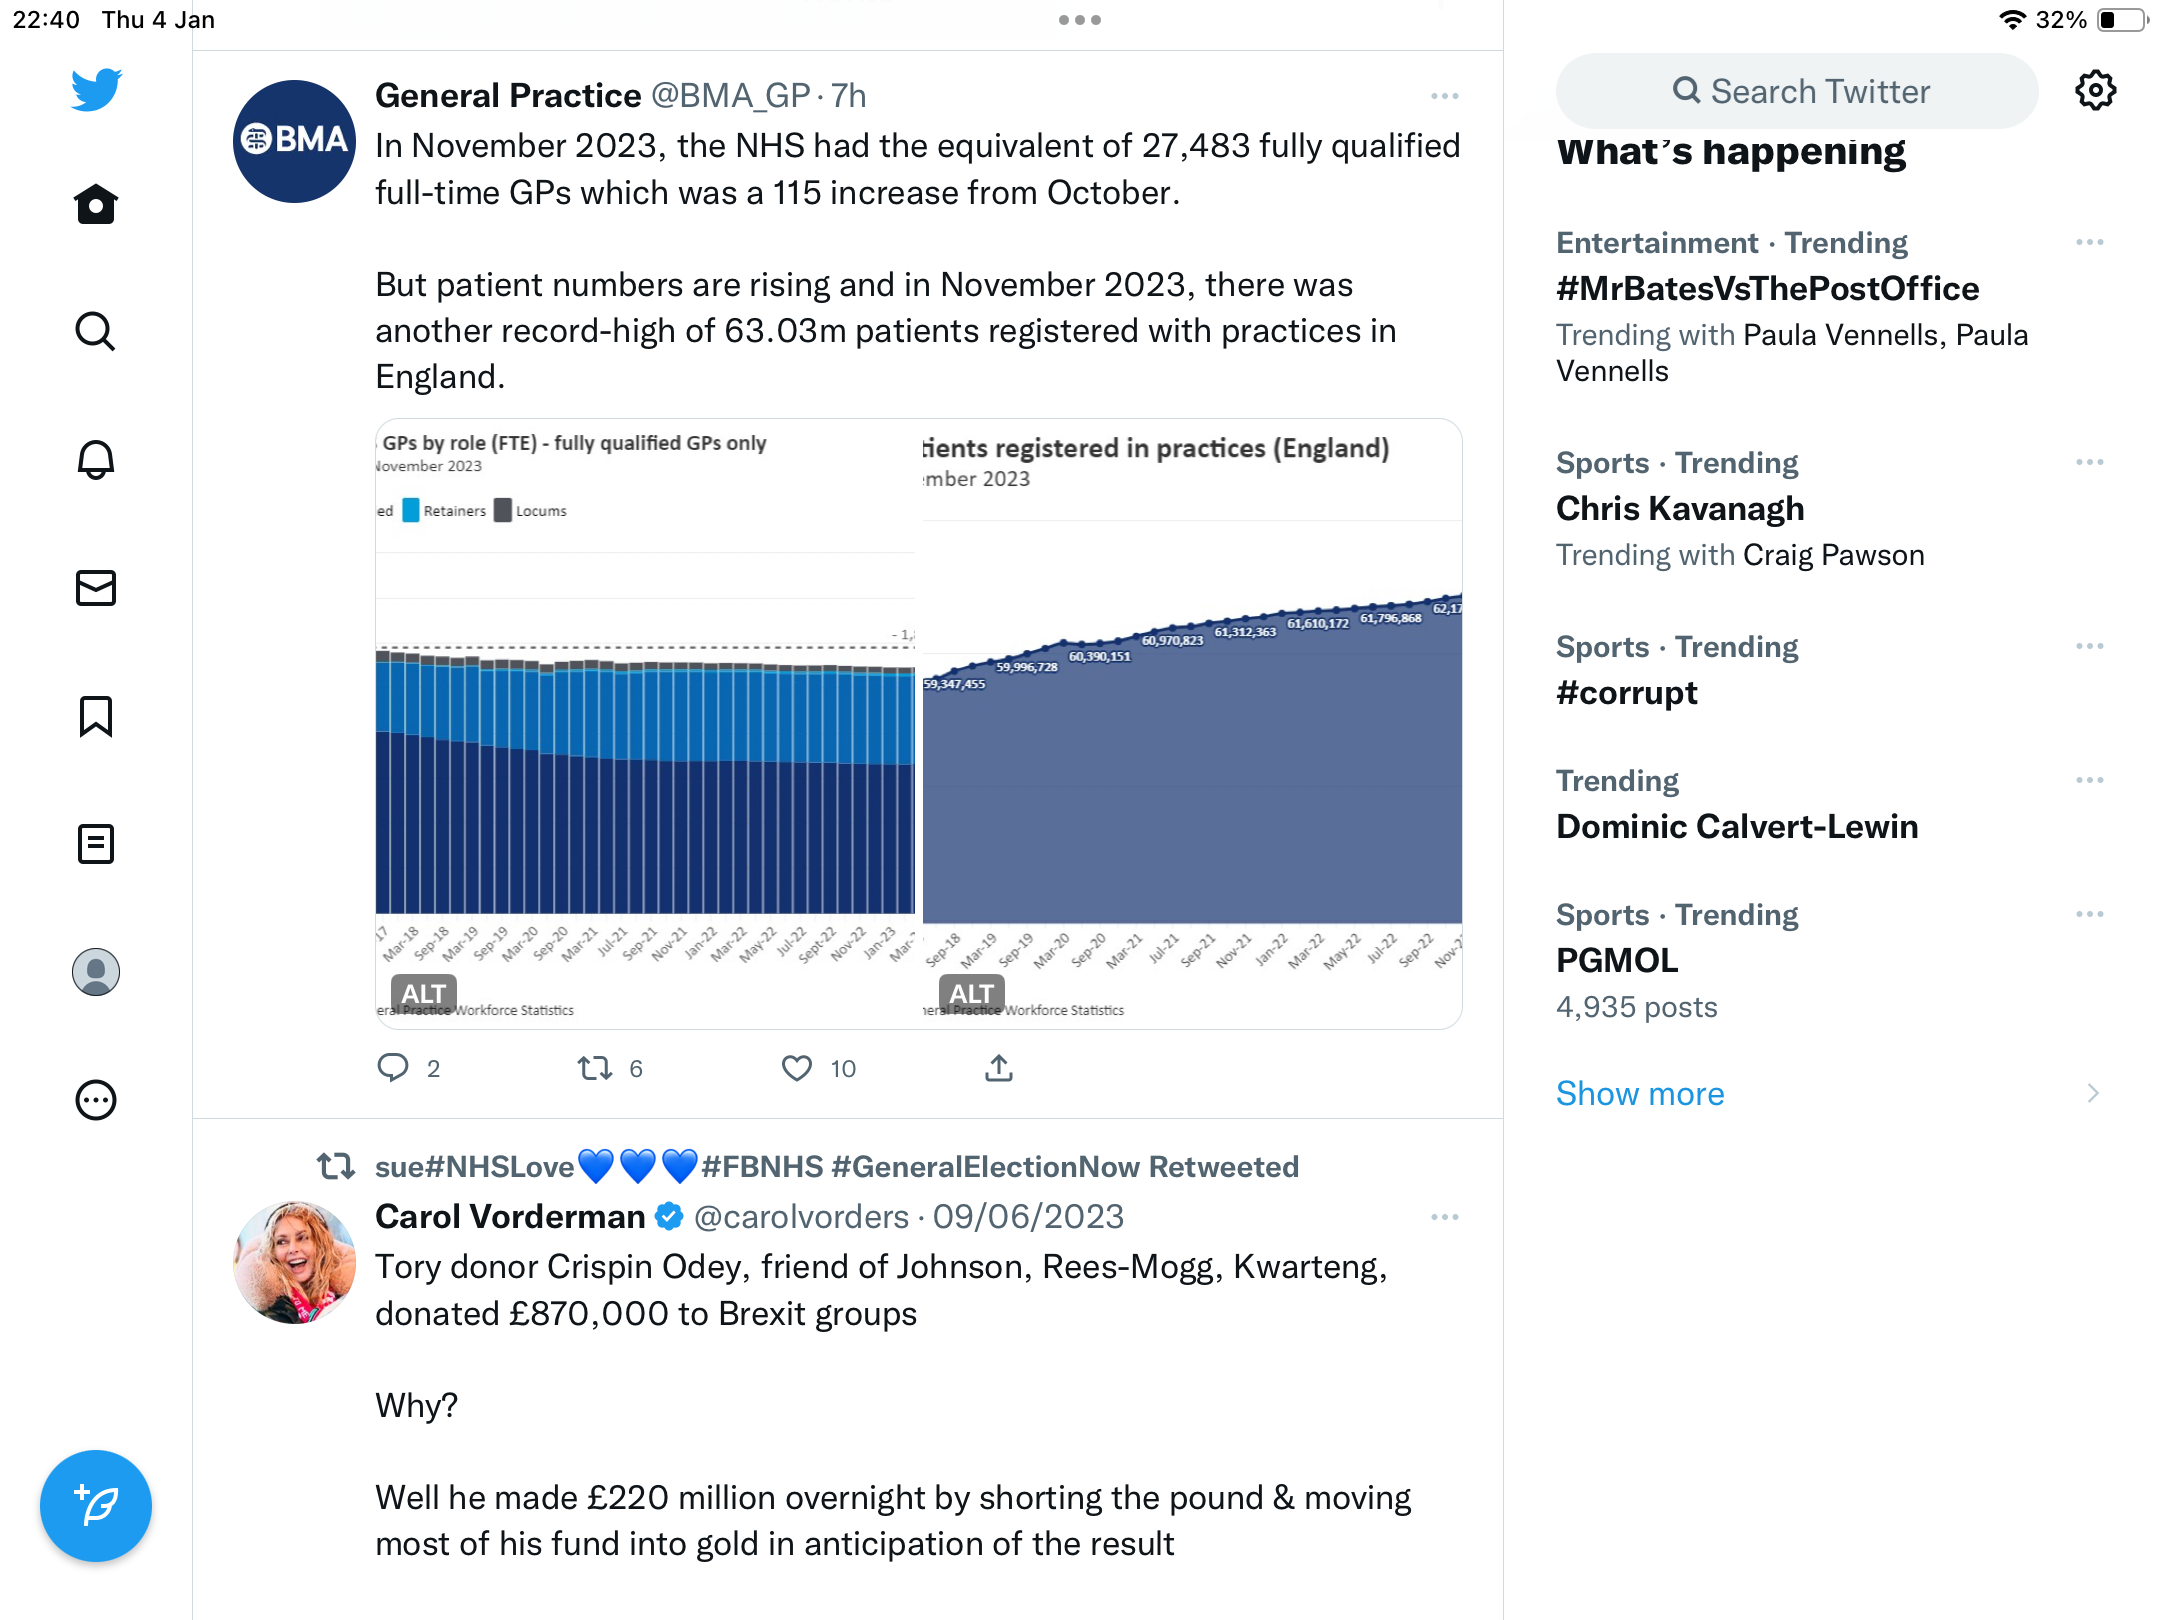Click Show more trends link
2160x1620 pixels.
pyautogui.click(x=1640, y=1093)
